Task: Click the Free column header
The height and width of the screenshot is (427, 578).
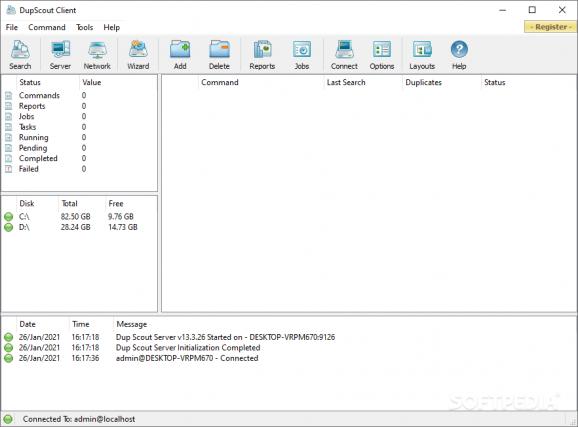Action: coord(116,204)
